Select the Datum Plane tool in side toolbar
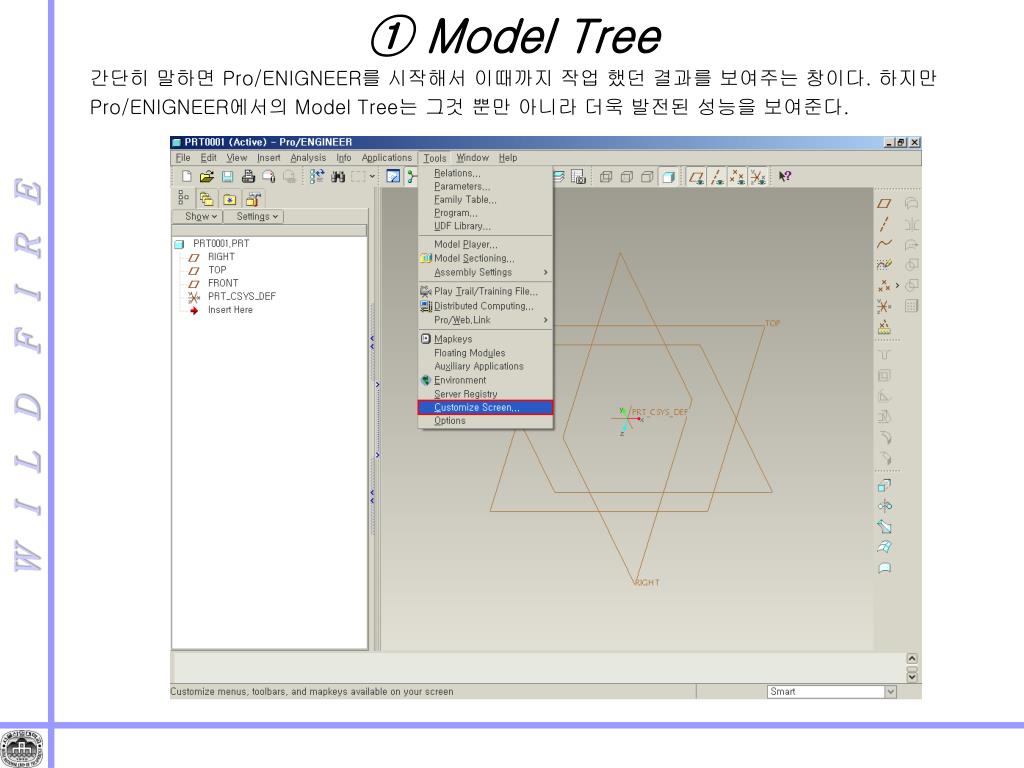Image resolution: width=1024 pixels, height=768 pixels. pyautogui.click(x=884, y=204)
